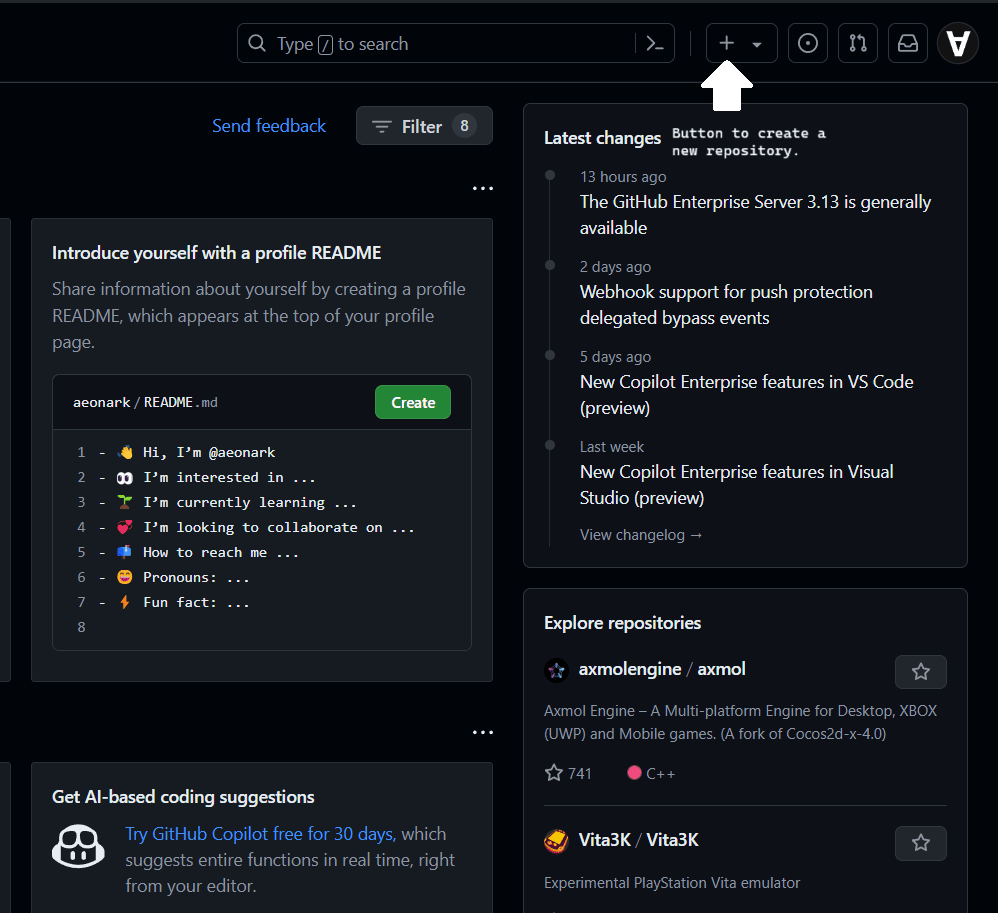Open the three-dot menu above README card
Image resolution: width=998 pixels, height=913 pixels.
pyautogui.click(x=483, y=188)
